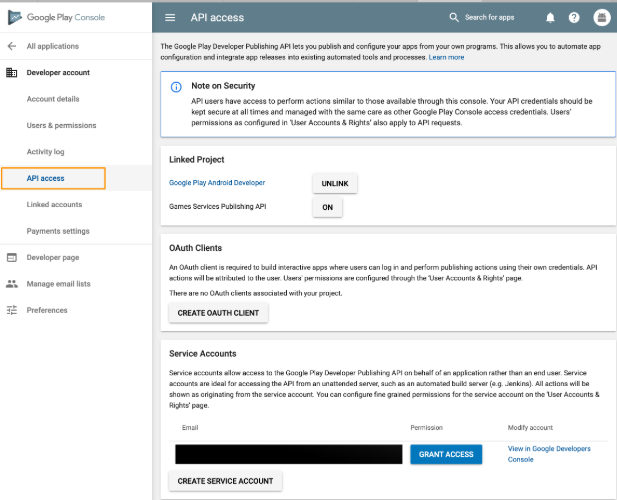Click the Games Services Publishing API label
617x500 pixels.
[218, 207]
